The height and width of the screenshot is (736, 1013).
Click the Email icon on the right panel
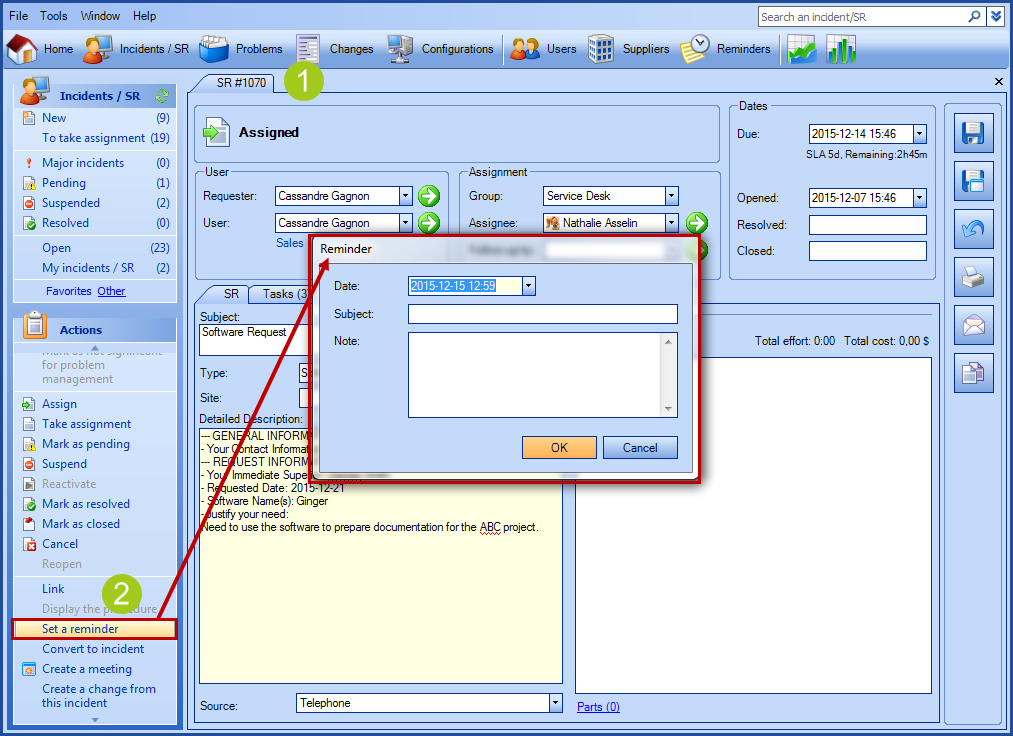click(x=973, y=326)
